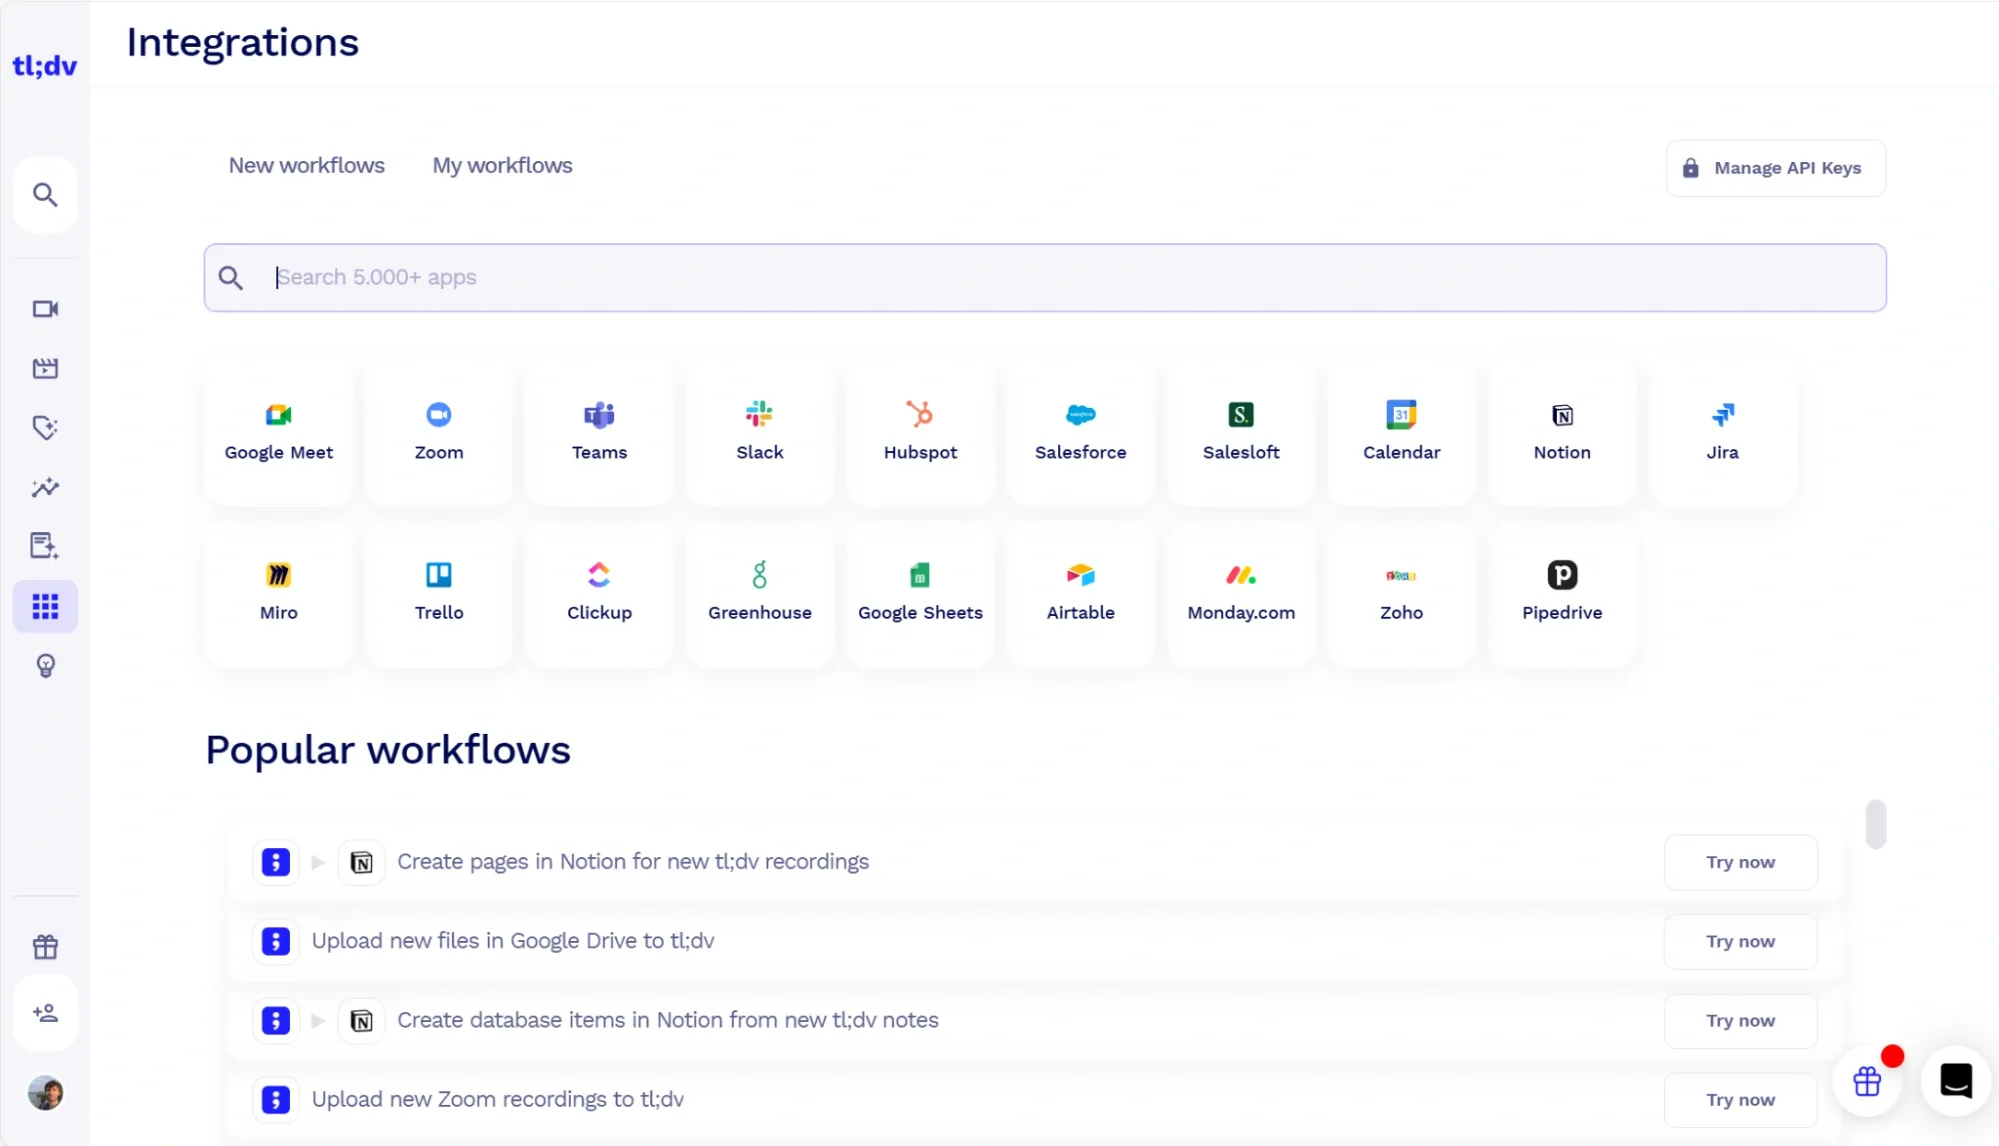Click the popular workflows list scrollbar
The width and height of the screenshot is (1999, 1146).
1875,824
